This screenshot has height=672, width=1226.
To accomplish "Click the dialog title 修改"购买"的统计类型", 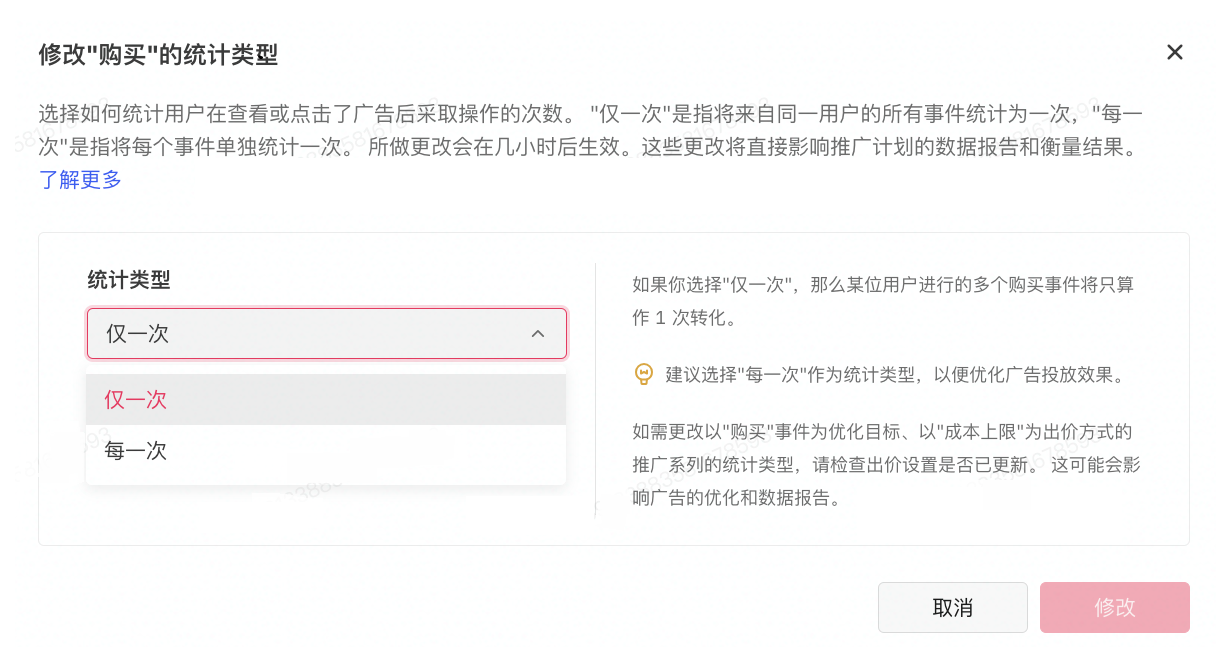I will tap(158, 54).
